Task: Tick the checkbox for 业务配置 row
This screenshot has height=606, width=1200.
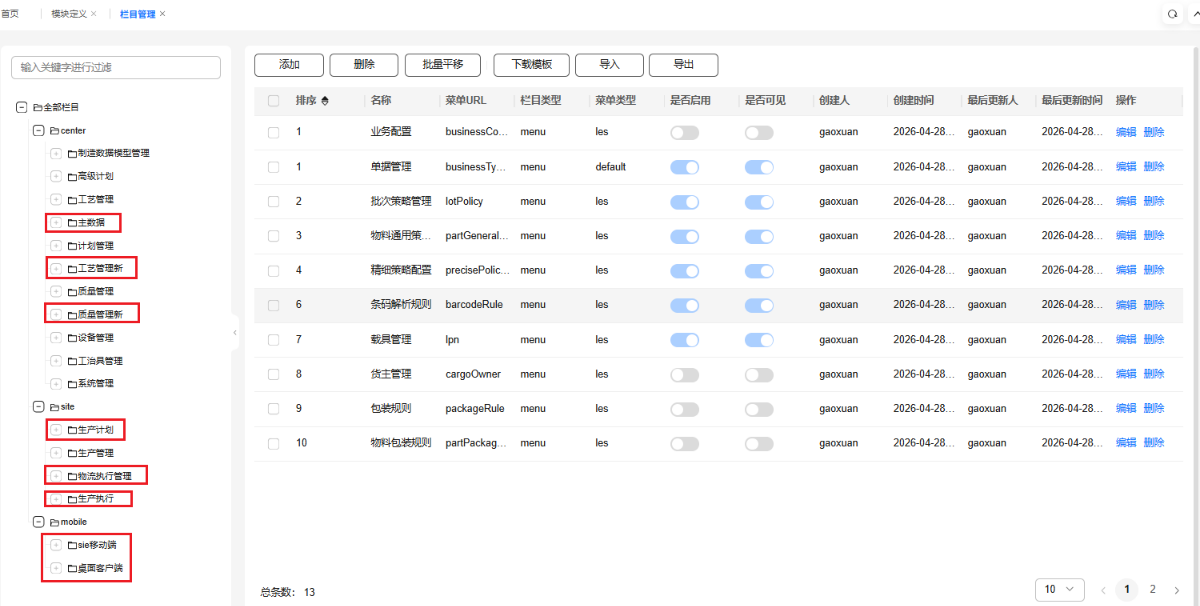Action: [273, 132]
